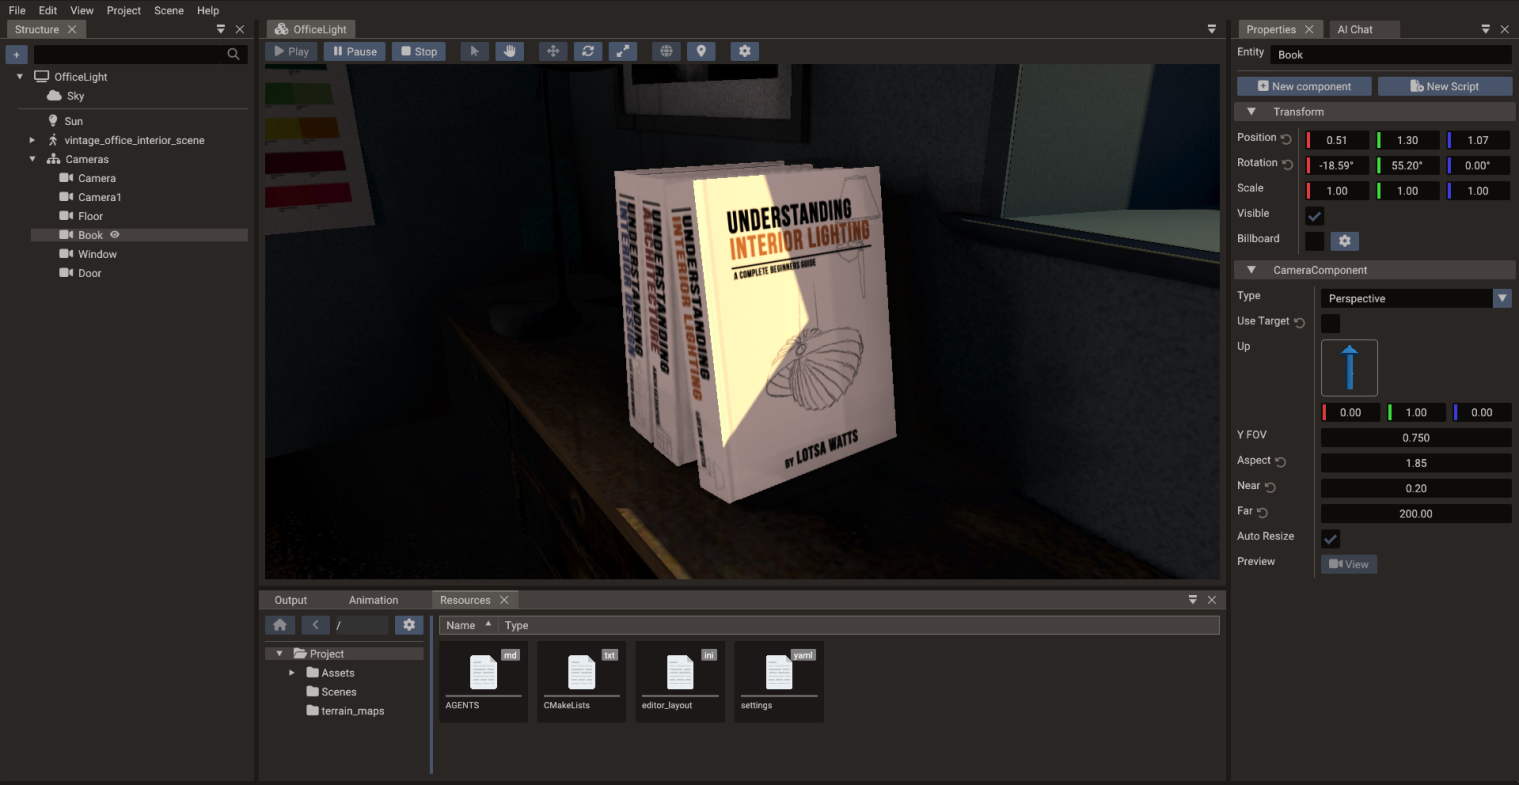This screenshot has width=1519, height=785.
Task: Choose the scale gizmo tool
Action: click(x=623, y=51)
